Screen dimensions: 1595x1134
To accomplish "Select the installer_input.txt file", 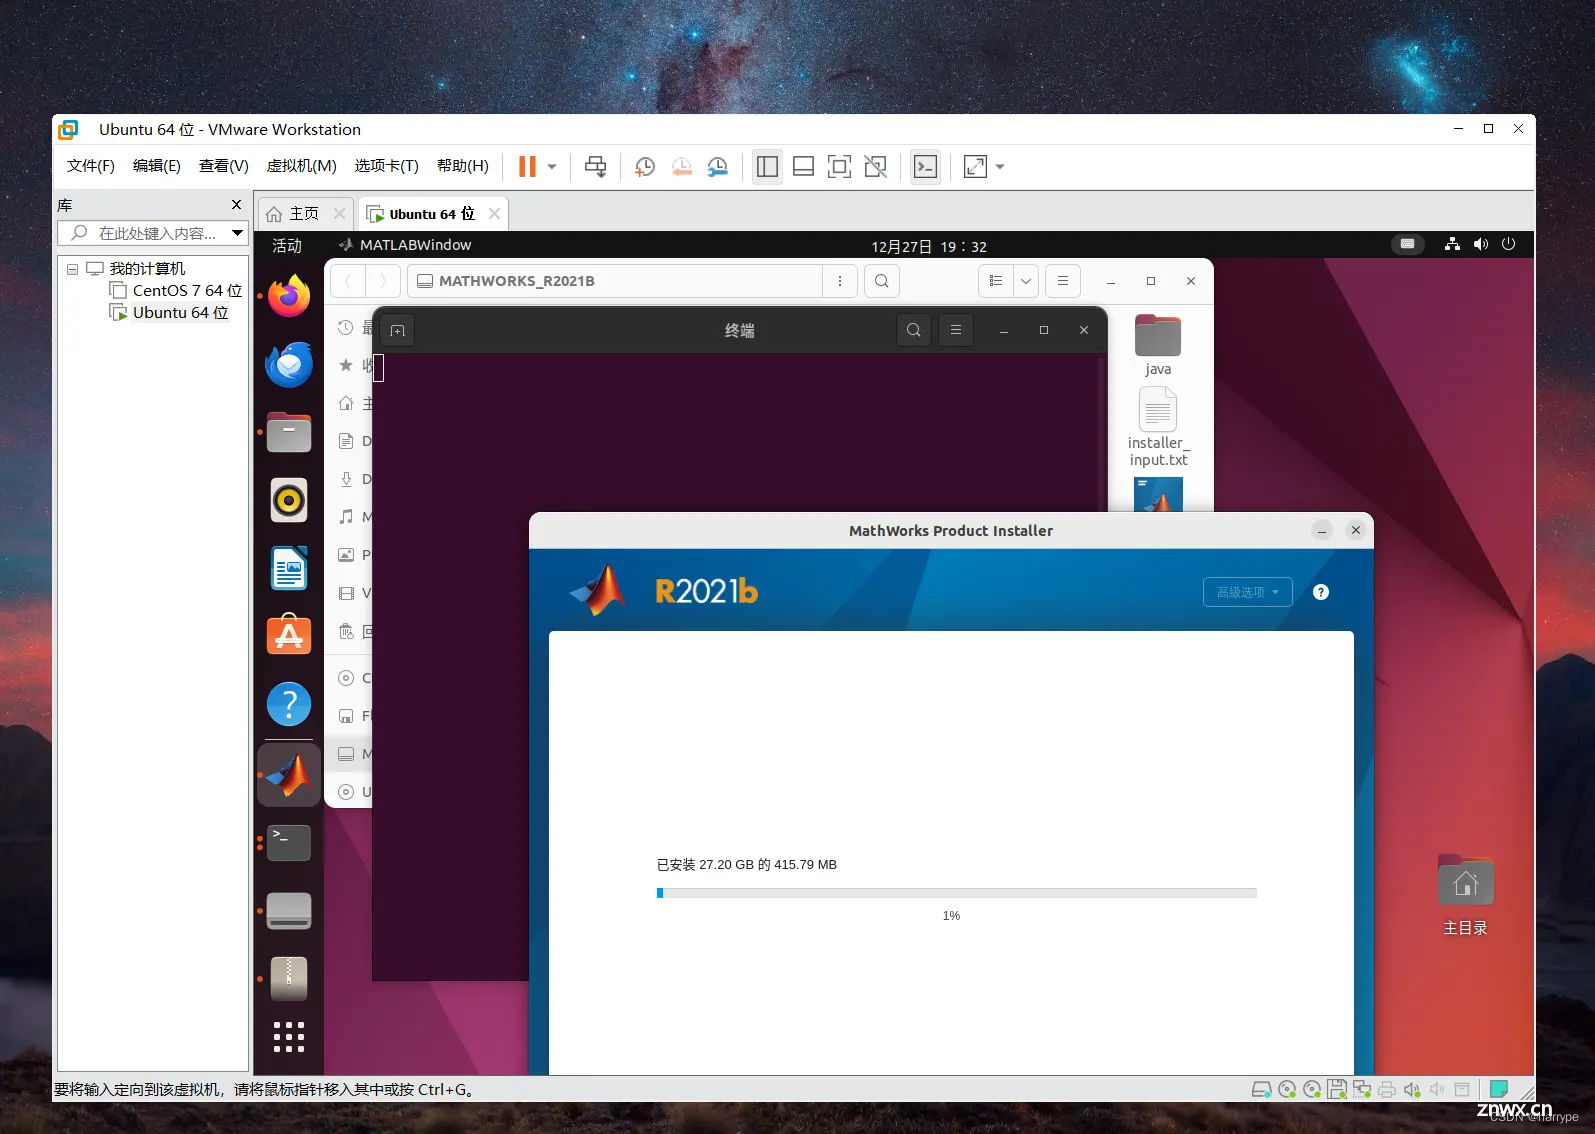I will pyautogui.click(x=1158, y=427).
